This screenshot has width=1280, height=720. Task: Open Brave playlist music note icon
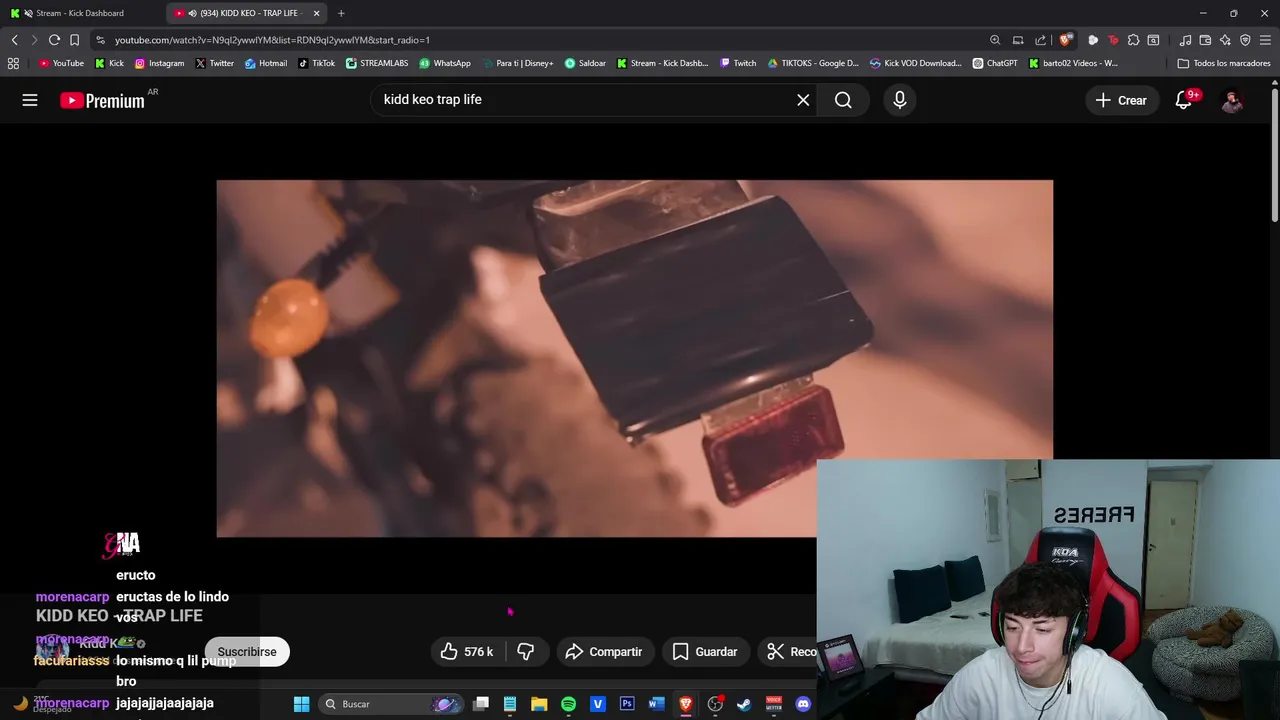coord(1185,40)
